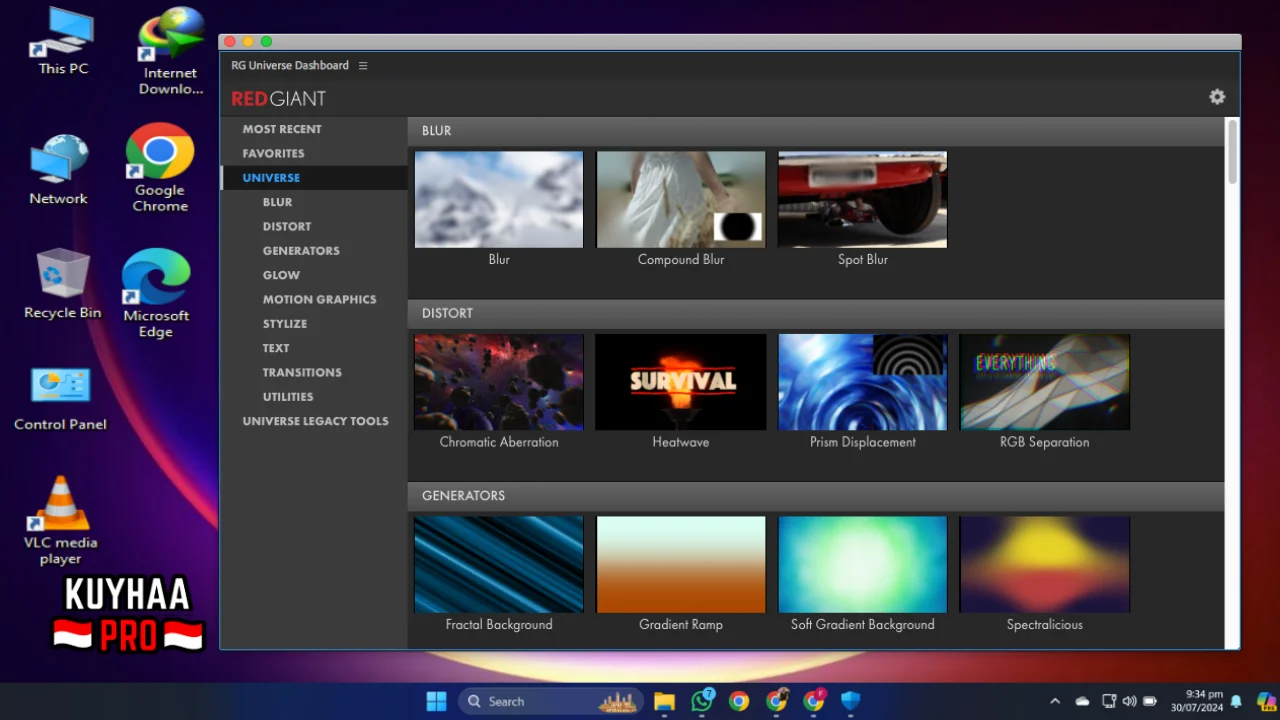Choose the RGB Separation thumbnail
Screen dimensions: 1280x720
(x=1045, y=382)
